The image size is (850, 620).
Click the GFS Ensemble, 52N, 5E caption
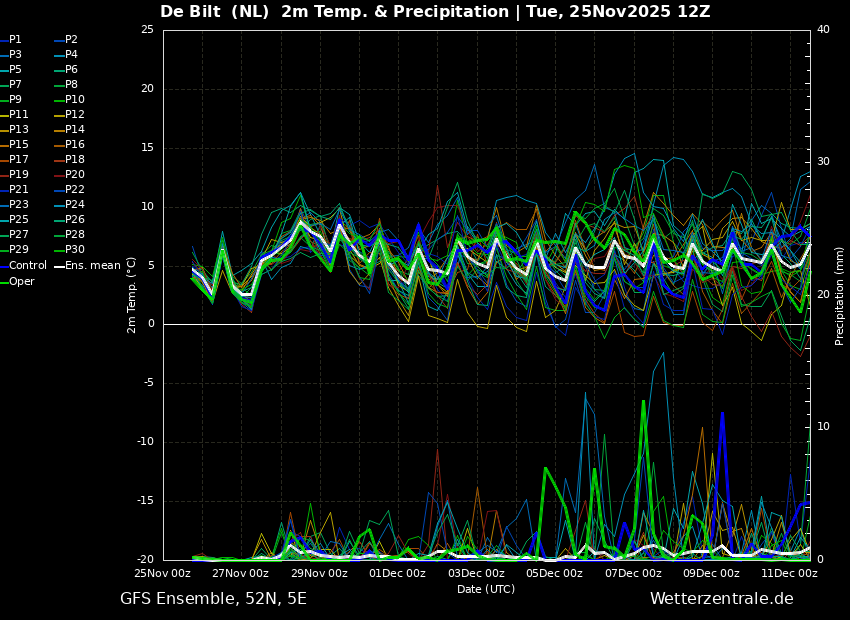(213, 599)
